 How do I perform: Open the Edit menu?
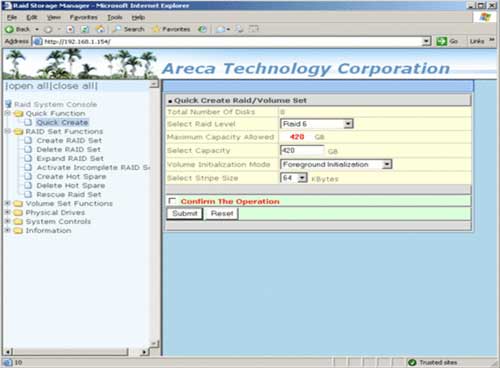31,17
